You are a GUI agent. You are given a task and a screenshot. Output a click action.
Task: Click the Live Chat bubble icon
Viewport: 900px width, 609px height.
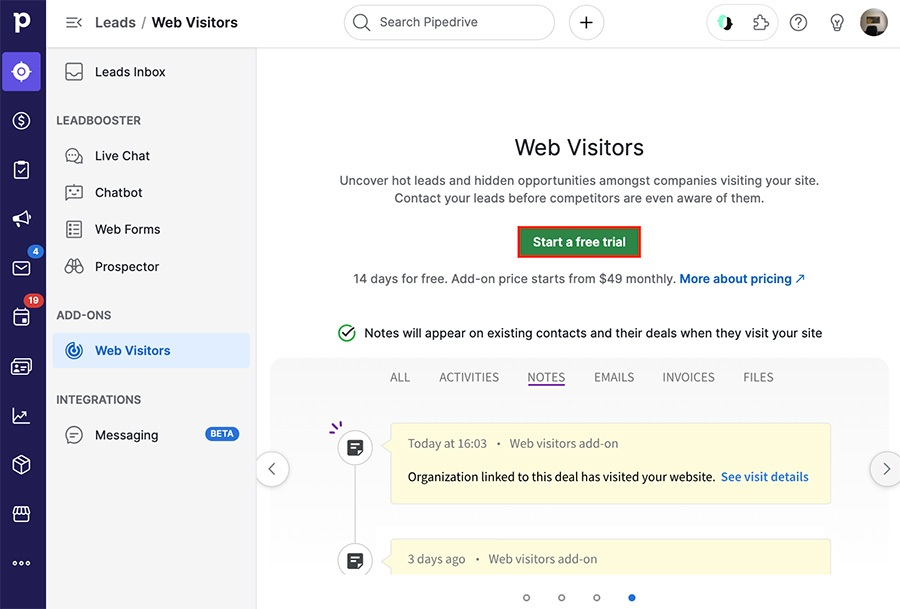tap(74, 156)
